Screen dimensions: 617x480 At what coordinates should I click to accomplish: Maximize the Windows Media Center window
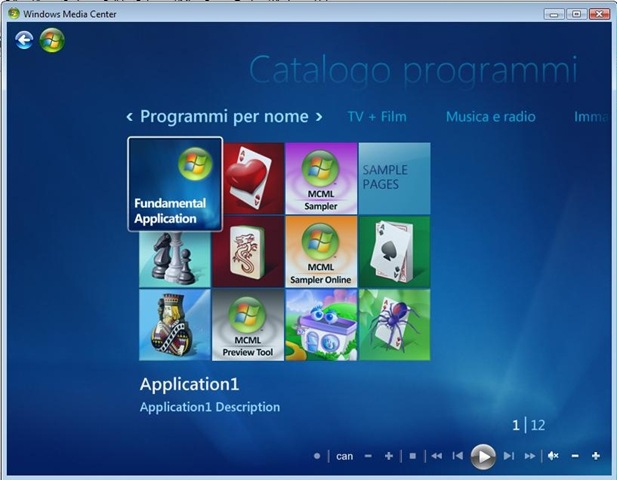[x=576, y=14]
